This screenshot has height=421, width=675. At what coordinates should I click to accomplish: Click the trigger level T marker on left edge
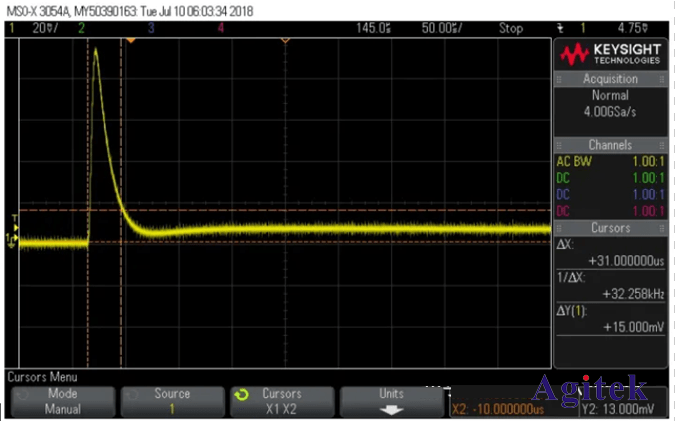tap(13, 217)
